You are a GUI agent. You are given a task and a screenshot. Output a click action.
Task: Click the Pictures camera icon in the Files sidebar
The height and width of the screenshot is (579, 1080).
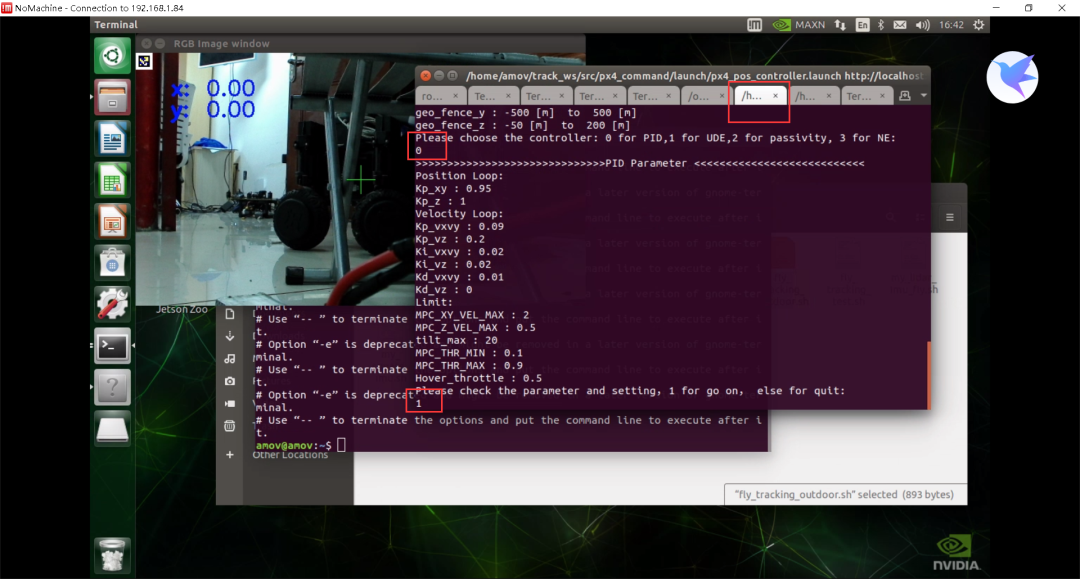coord(230,381)
